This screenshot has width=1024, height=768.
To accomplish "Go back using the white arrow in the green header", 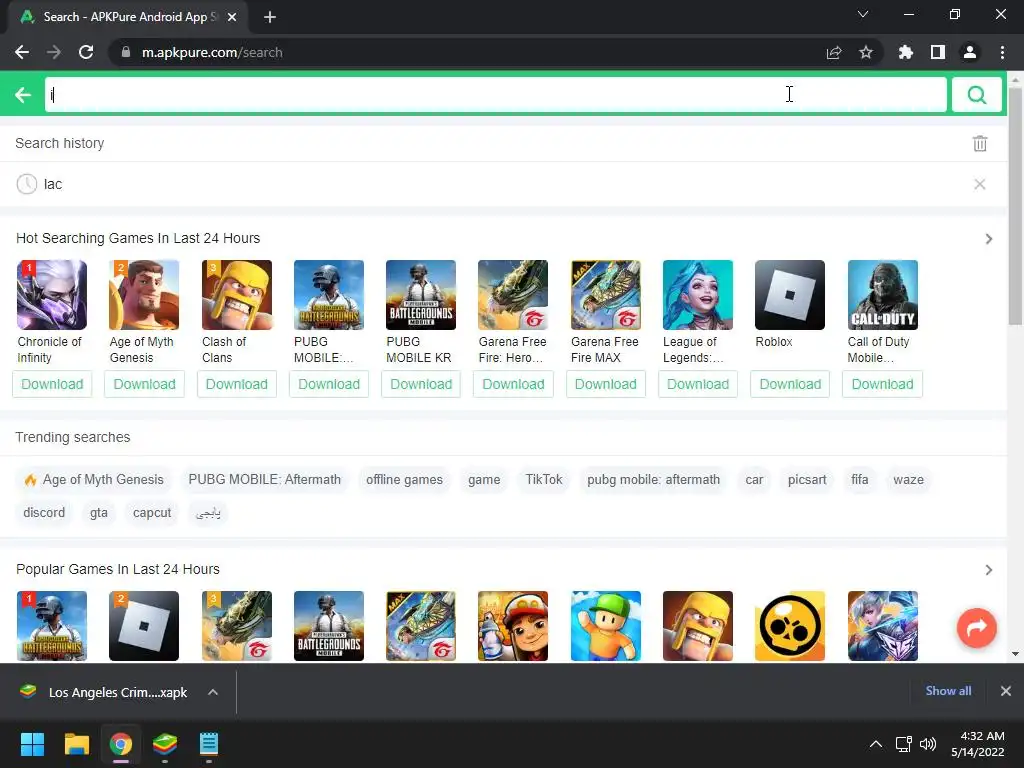I will tap(23, 95).
